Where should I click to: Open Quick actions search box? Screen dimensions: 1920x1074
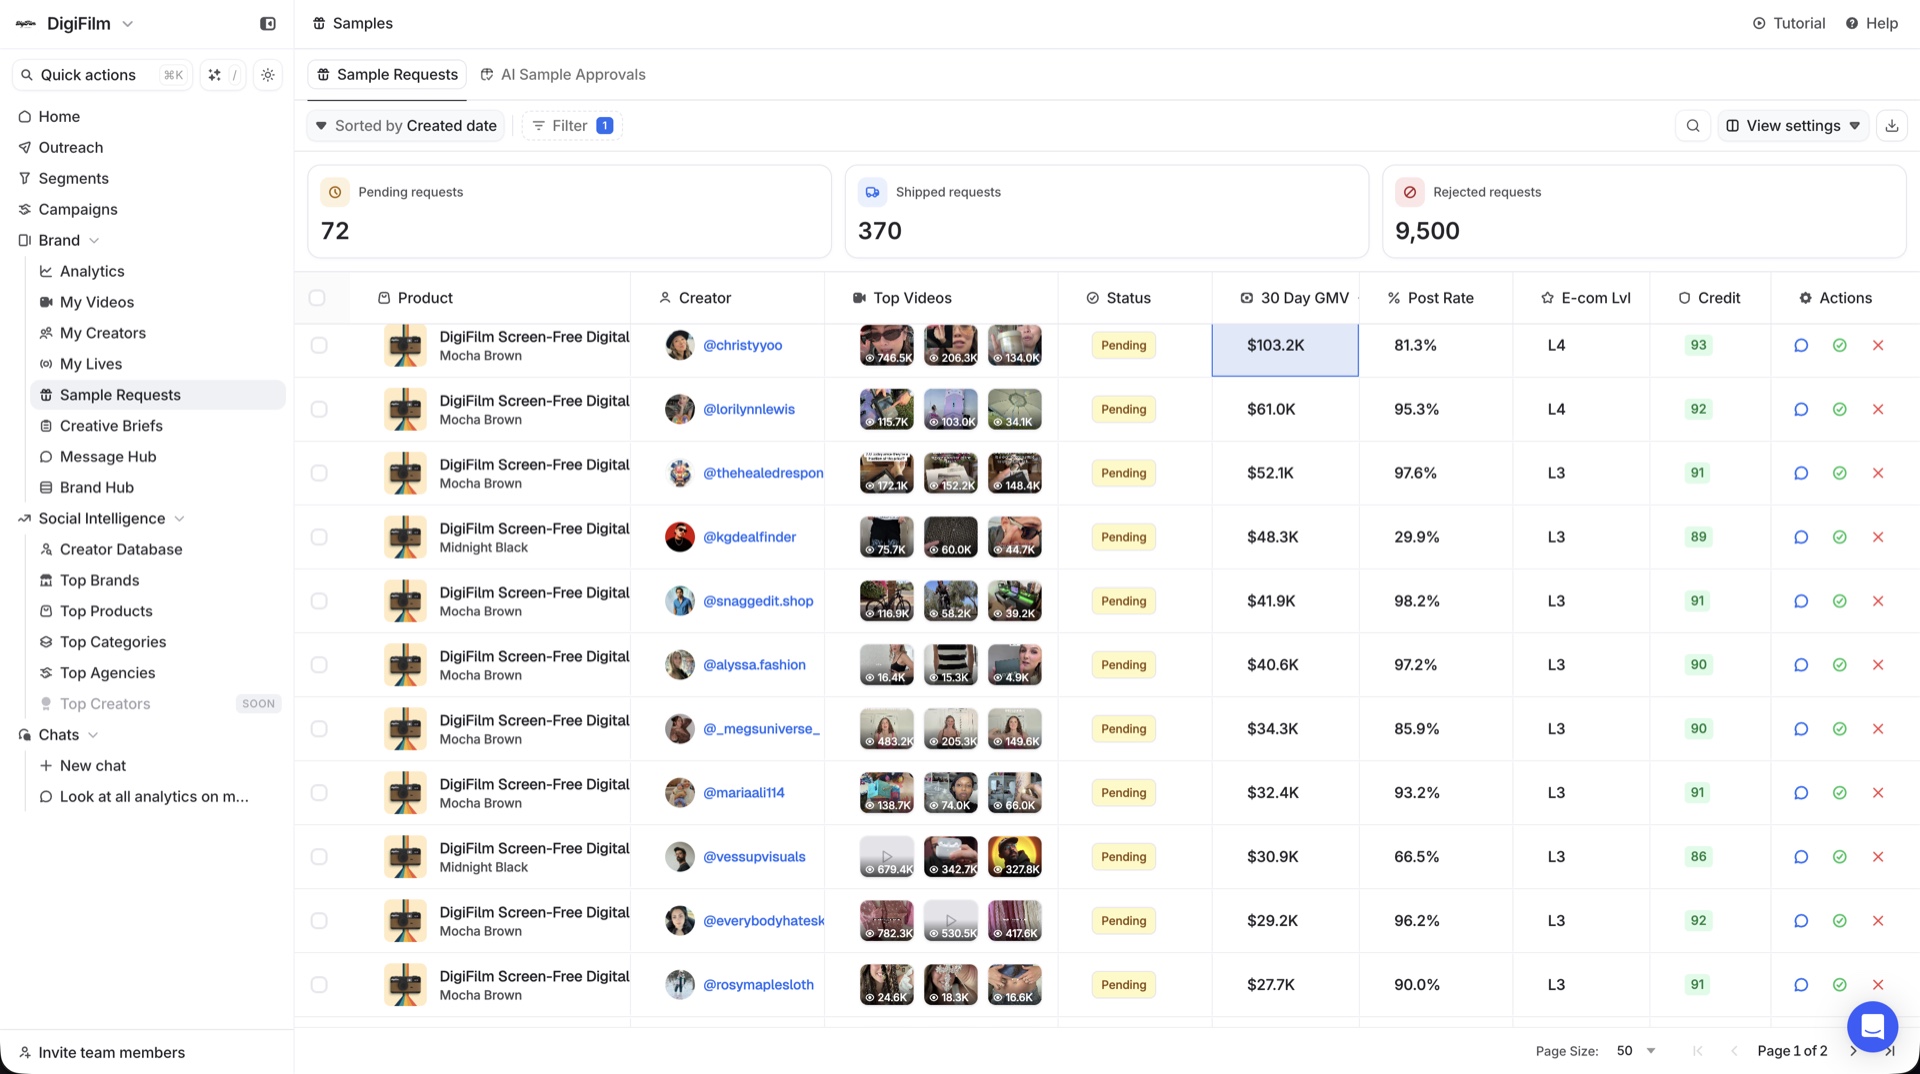click(x=102, y=75)
